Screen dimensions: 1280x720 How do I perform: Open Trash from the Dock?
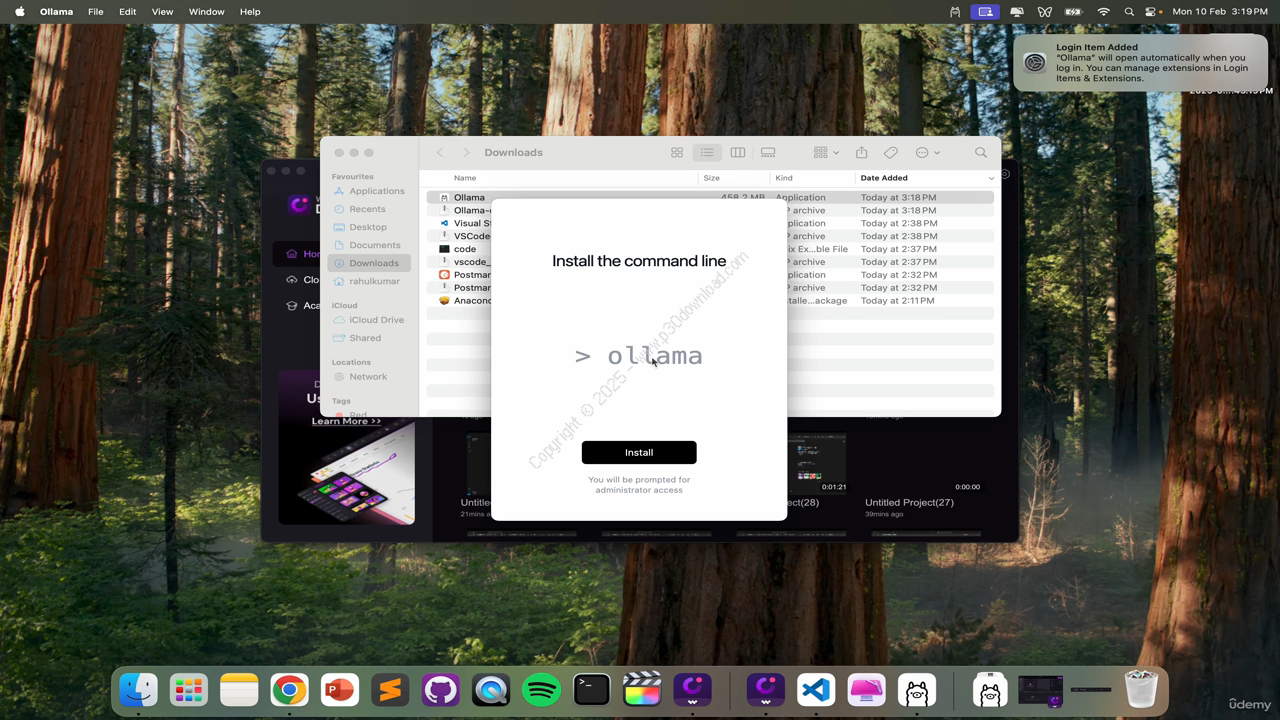coord(1141,690)
